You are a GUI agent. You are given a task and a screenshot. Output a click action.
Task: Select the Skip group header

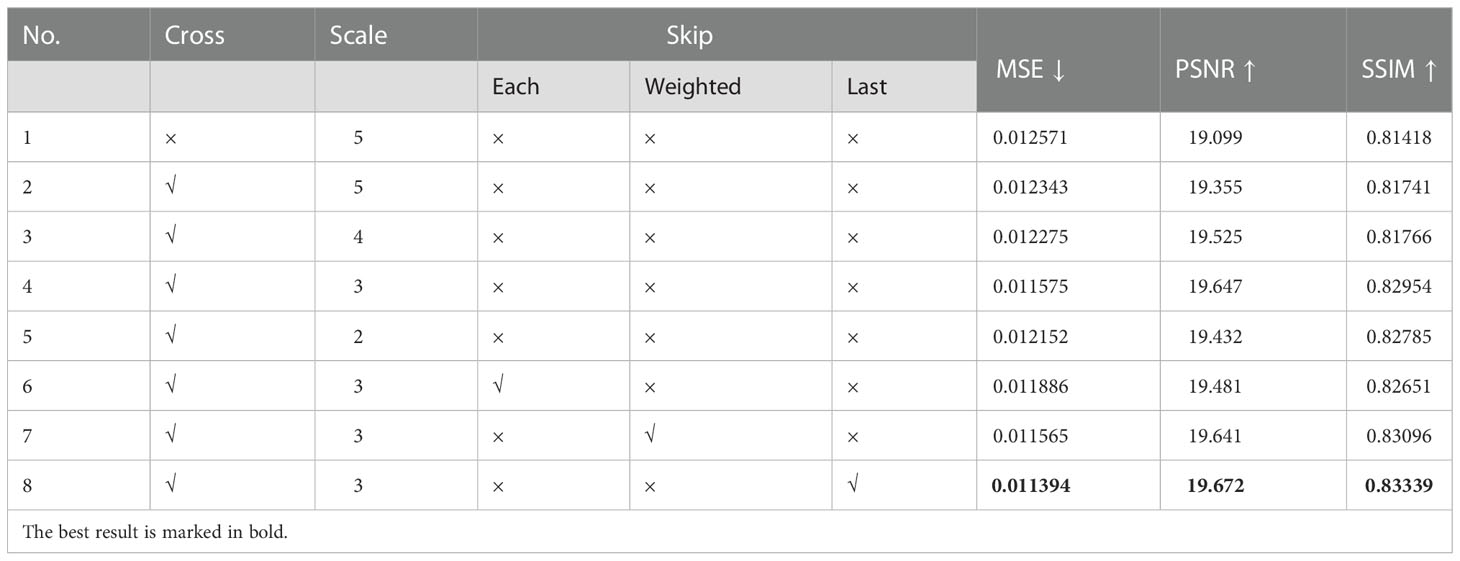[x=689, y=36]
